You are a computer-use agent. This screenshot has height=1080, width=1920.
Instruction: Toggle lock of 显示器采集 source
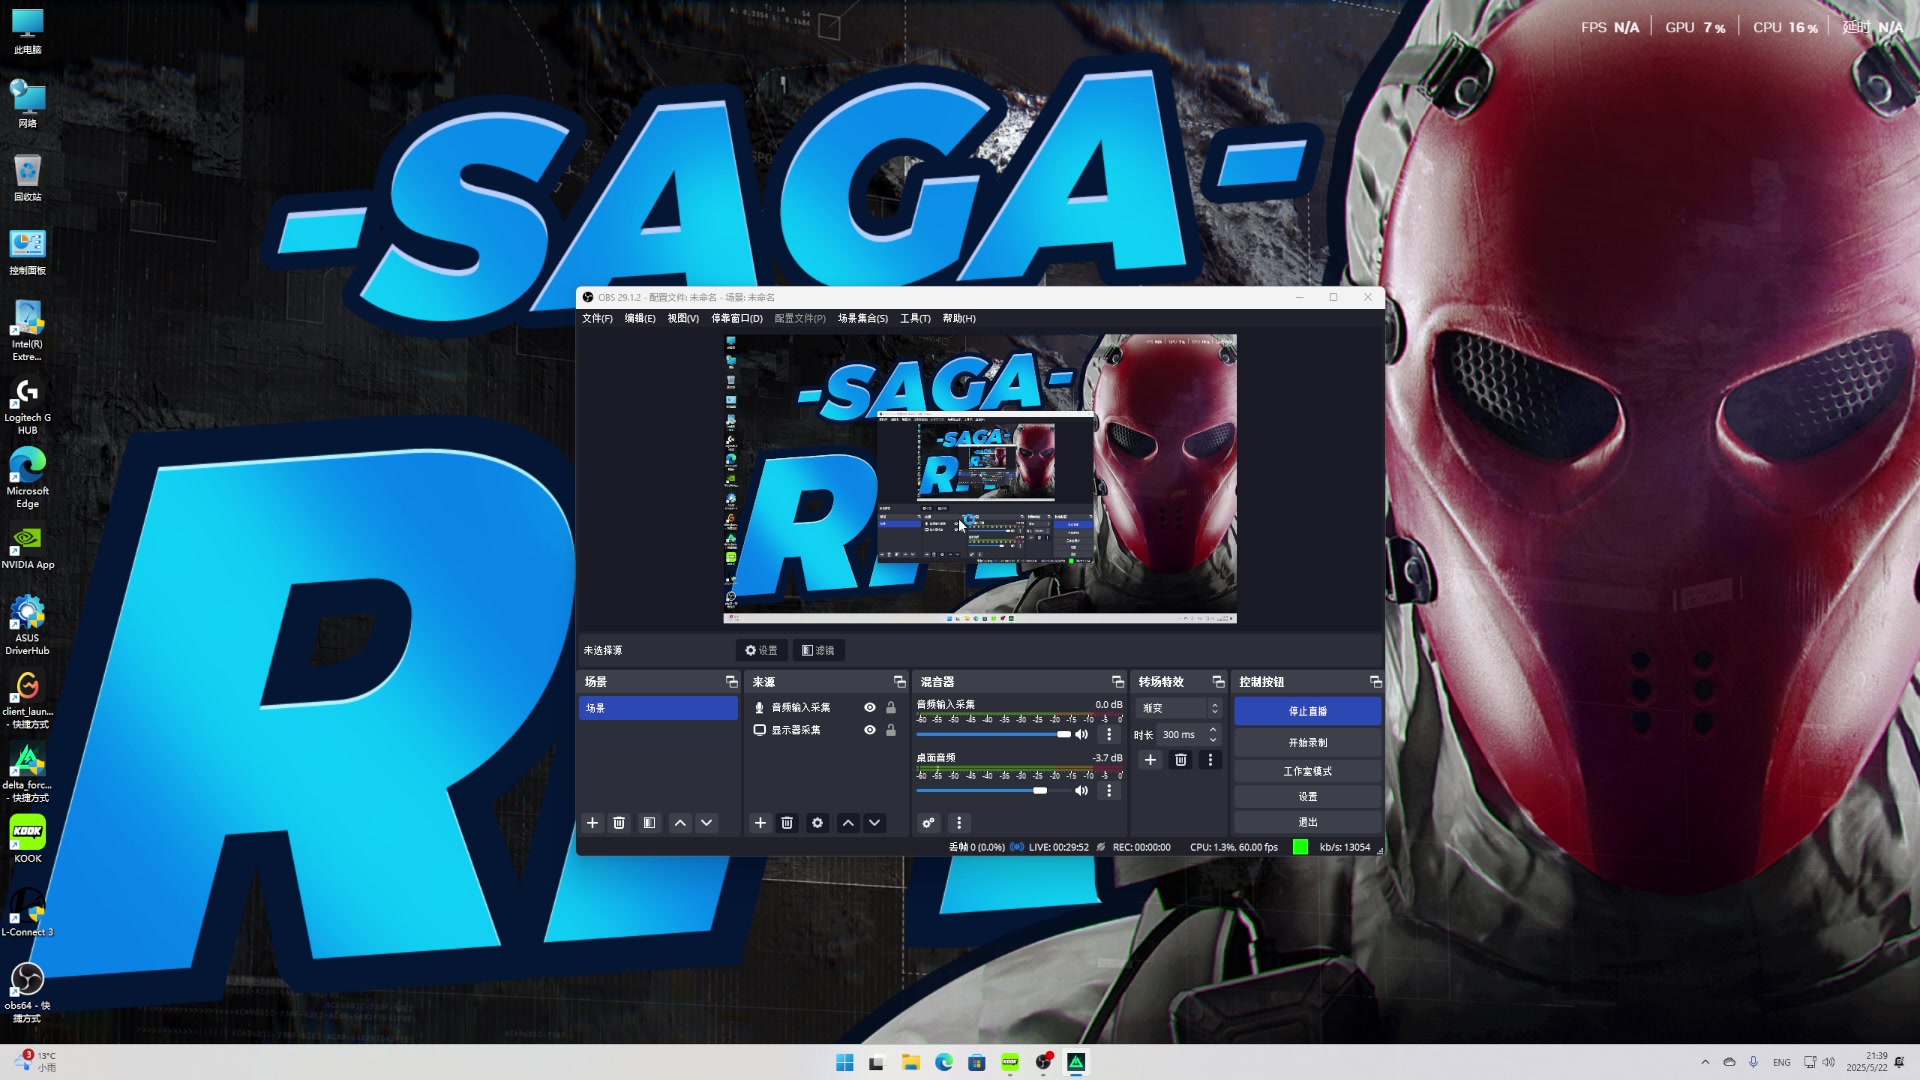tap(891, 730)
